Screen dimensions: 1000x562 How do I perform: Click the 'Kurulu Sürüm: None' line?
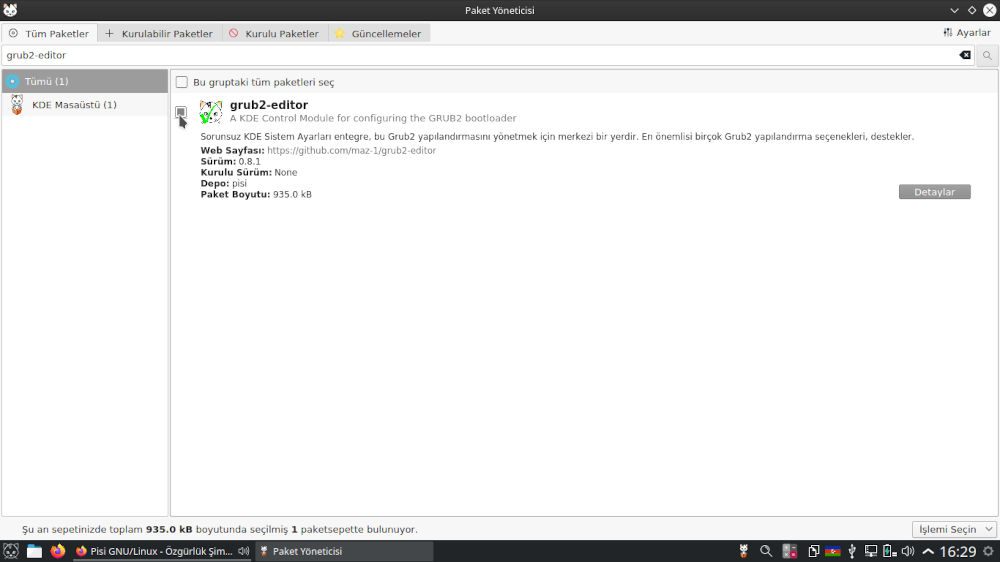click(x=249, y=172)
